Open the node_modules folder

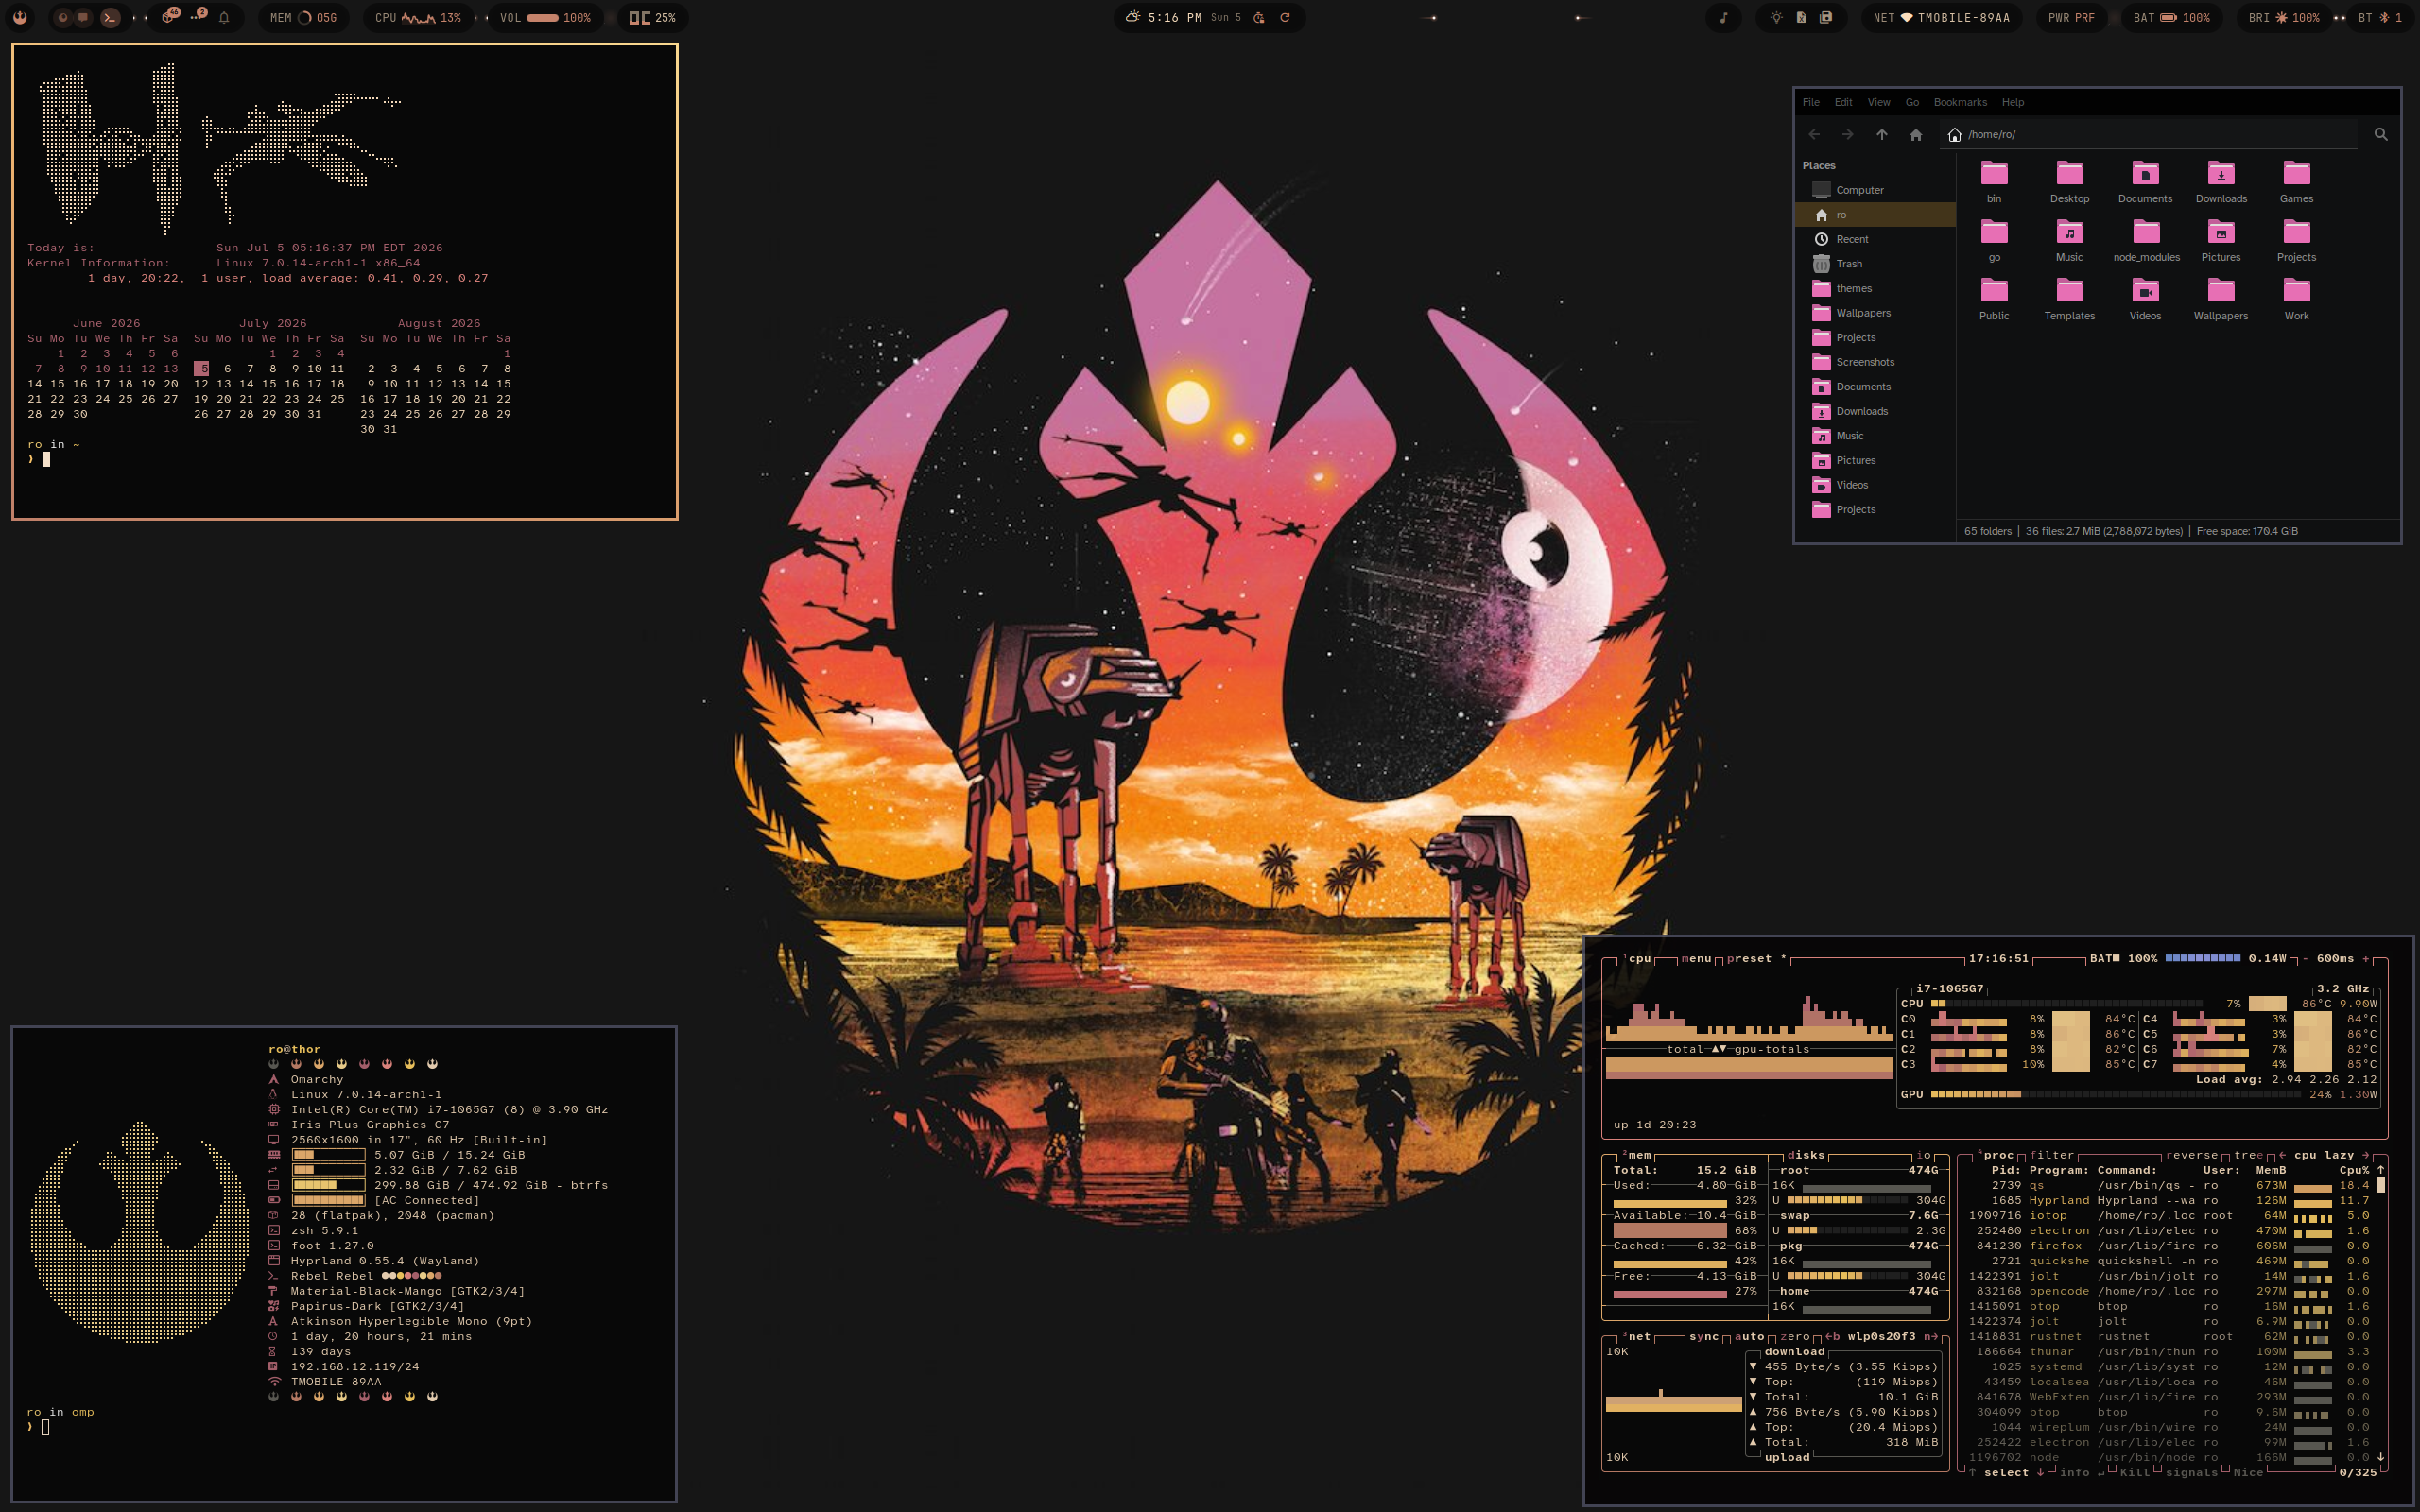coord(2146,241)
